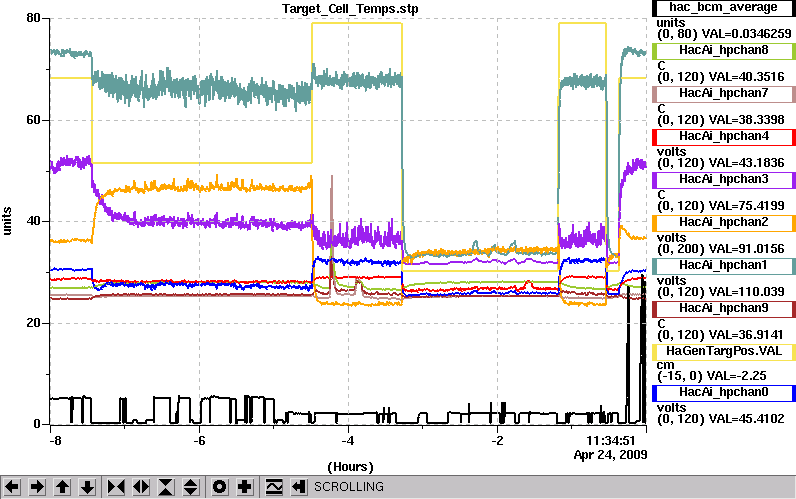This screenshot has height=499, width=796.
Task: Click the -8 x-axis tick label
Action: click(x=55, y=441)
